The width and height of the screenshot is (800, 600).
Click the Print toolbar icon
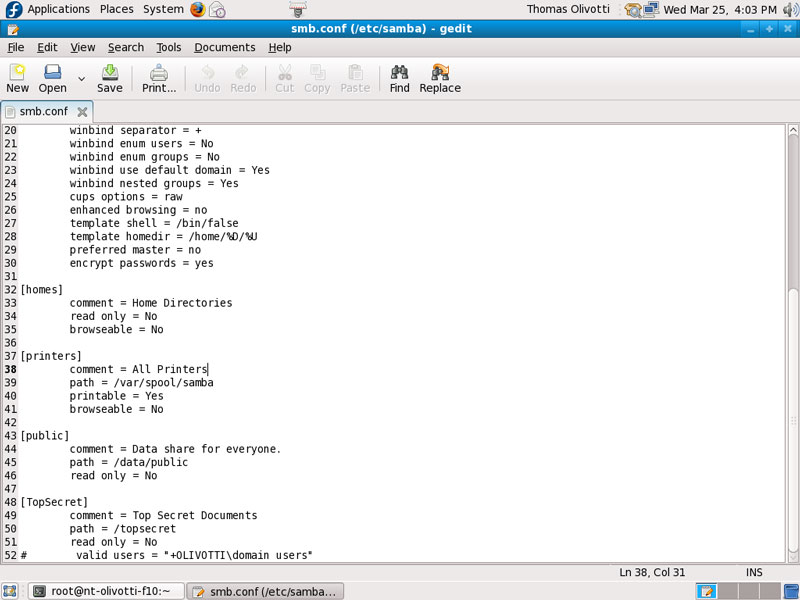(x=159, y=78)
